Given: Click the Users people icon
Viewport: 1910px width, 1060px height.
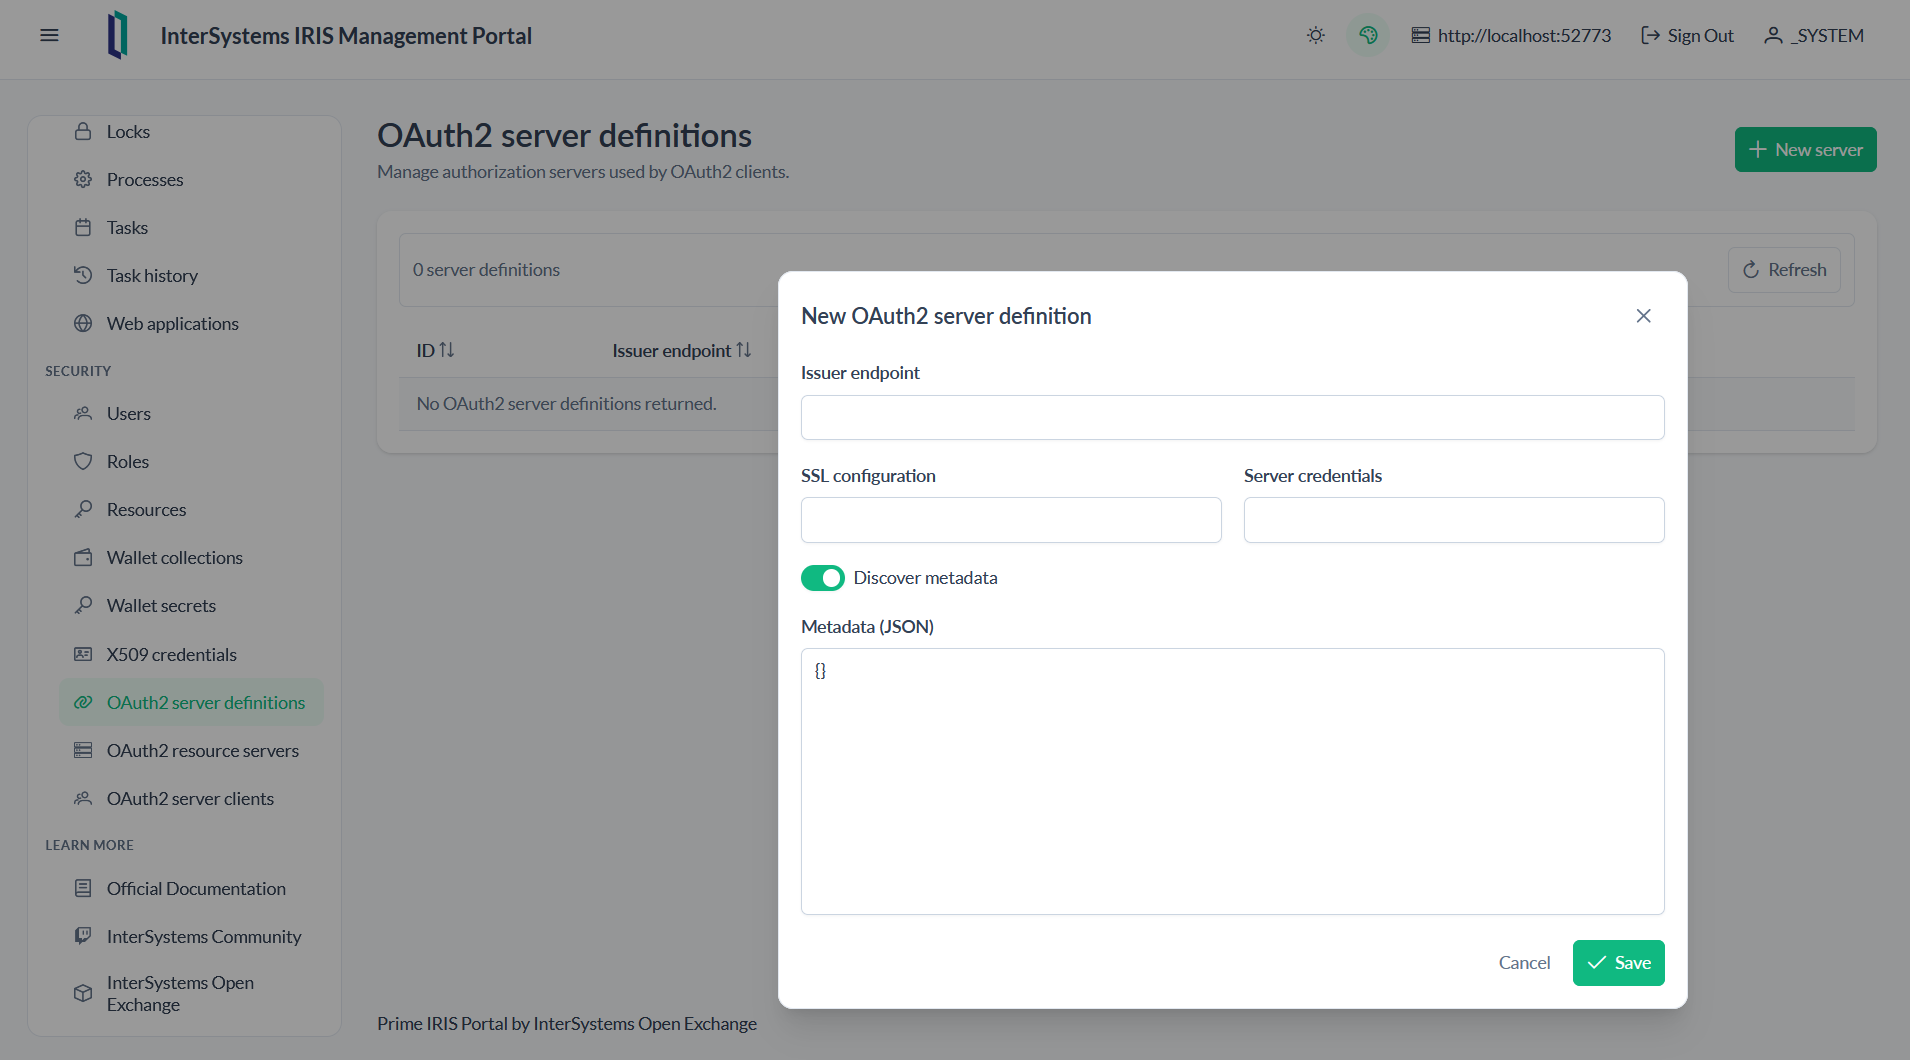Looking at the screenshot, I should 83,414.
